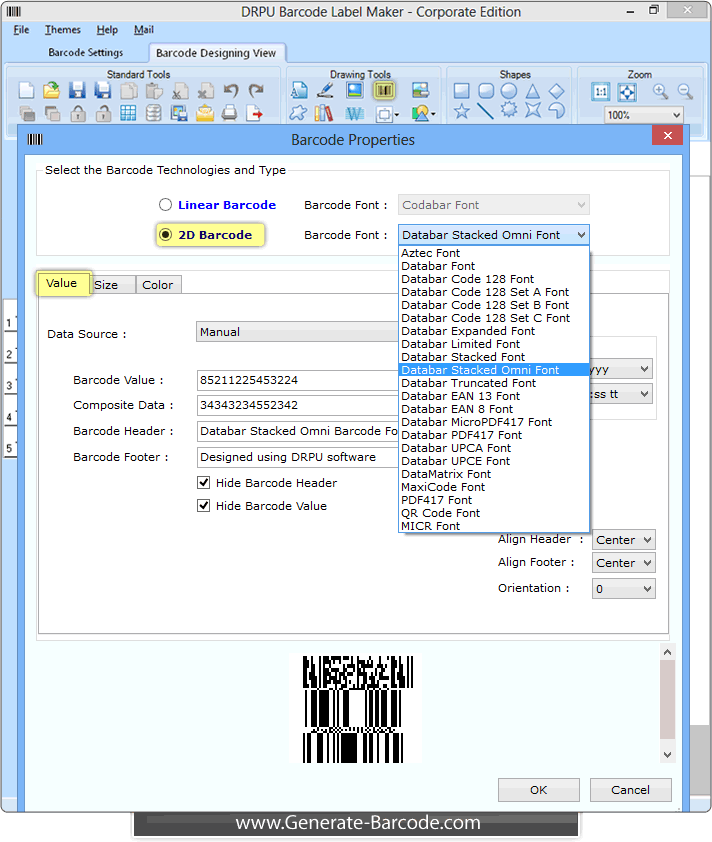Select the line shape tool
712x842 pixels.
(x=485, y=111)
